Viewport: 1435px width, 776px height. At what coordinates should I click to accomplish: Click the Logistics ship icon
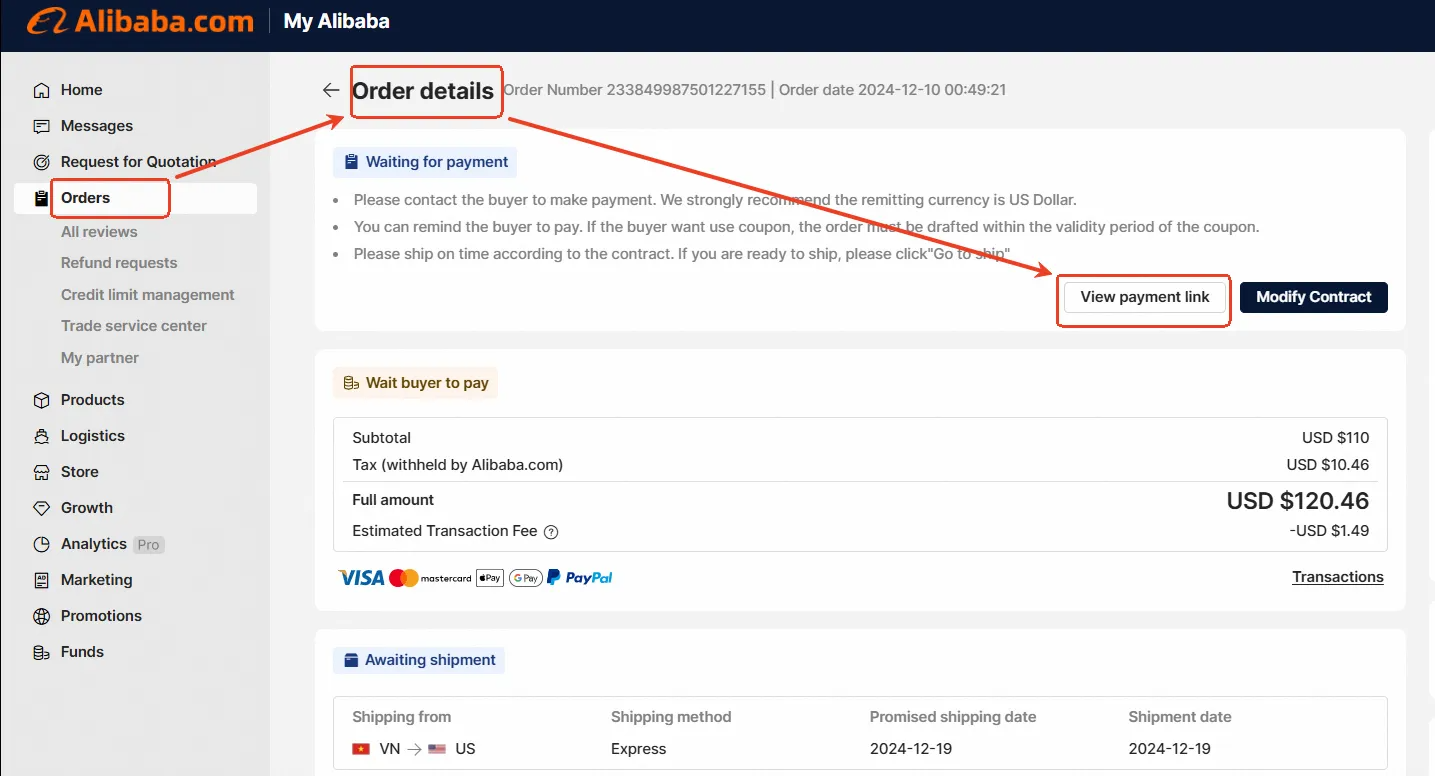[x=41, y=436]
